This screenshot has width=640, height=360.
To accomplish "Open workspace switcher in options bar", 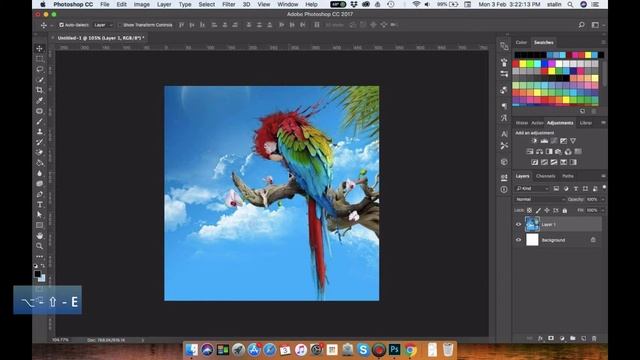I will (596, 25).
